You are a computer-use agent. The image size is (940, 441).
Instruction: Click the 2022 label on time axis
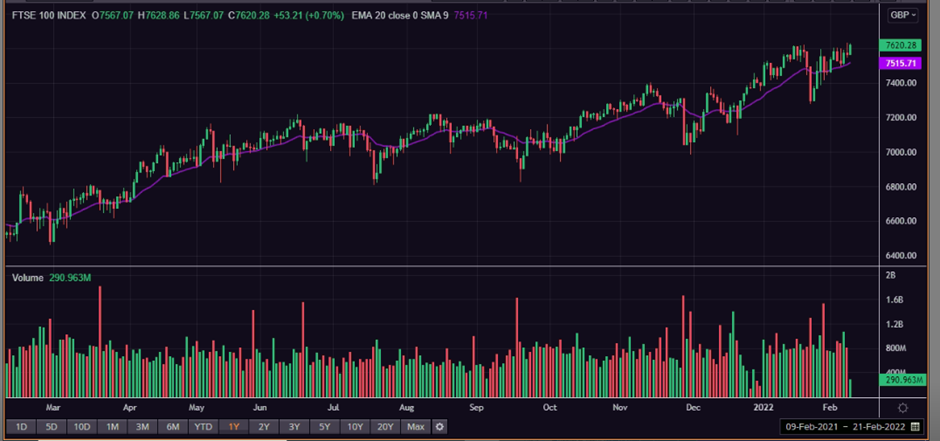tap(764, 407)
